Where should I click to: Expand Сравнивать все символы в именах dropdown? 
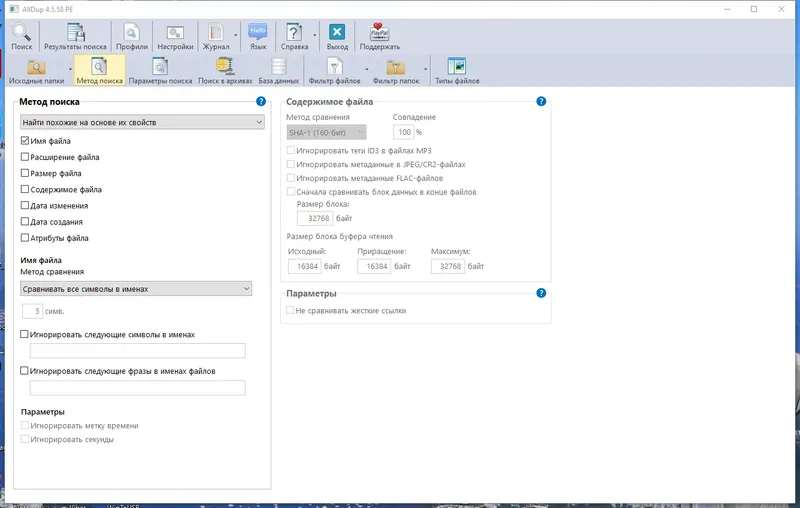point(136,289)
